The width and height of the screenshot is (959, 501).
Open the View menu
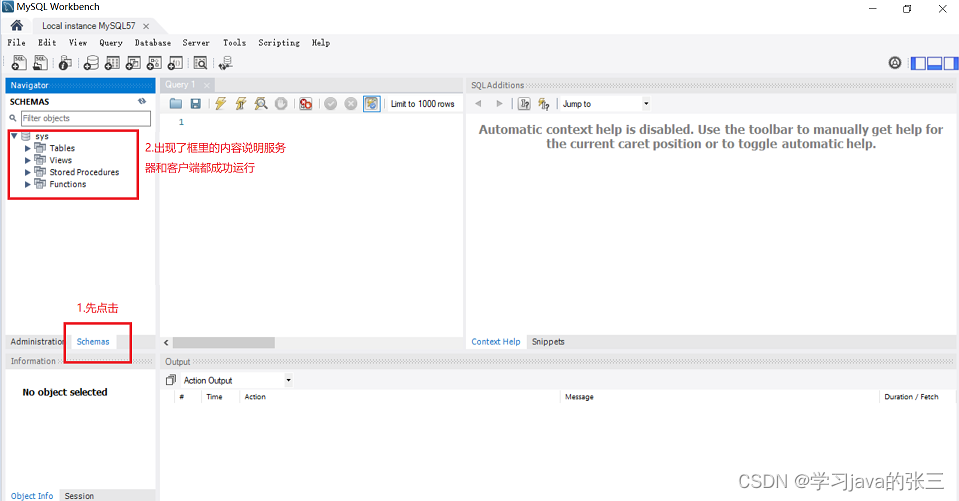click(x=78, y=43)
